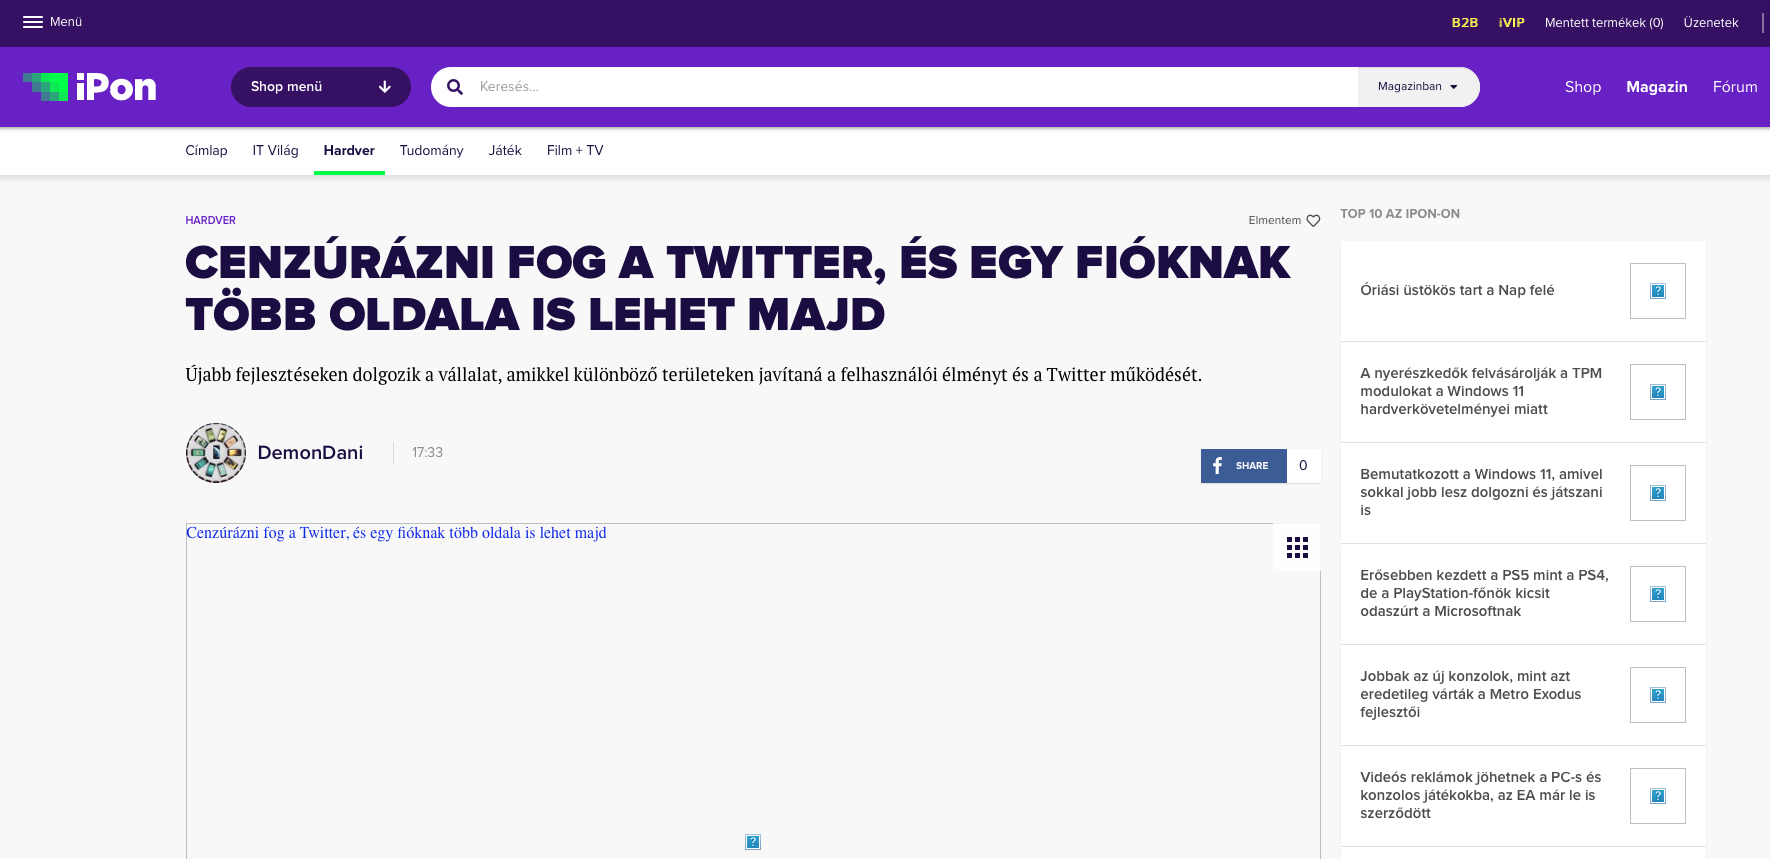Go to the Magazin section
The width and height of the screenshot is (1770, 859).
click(x=1657, y=87)
